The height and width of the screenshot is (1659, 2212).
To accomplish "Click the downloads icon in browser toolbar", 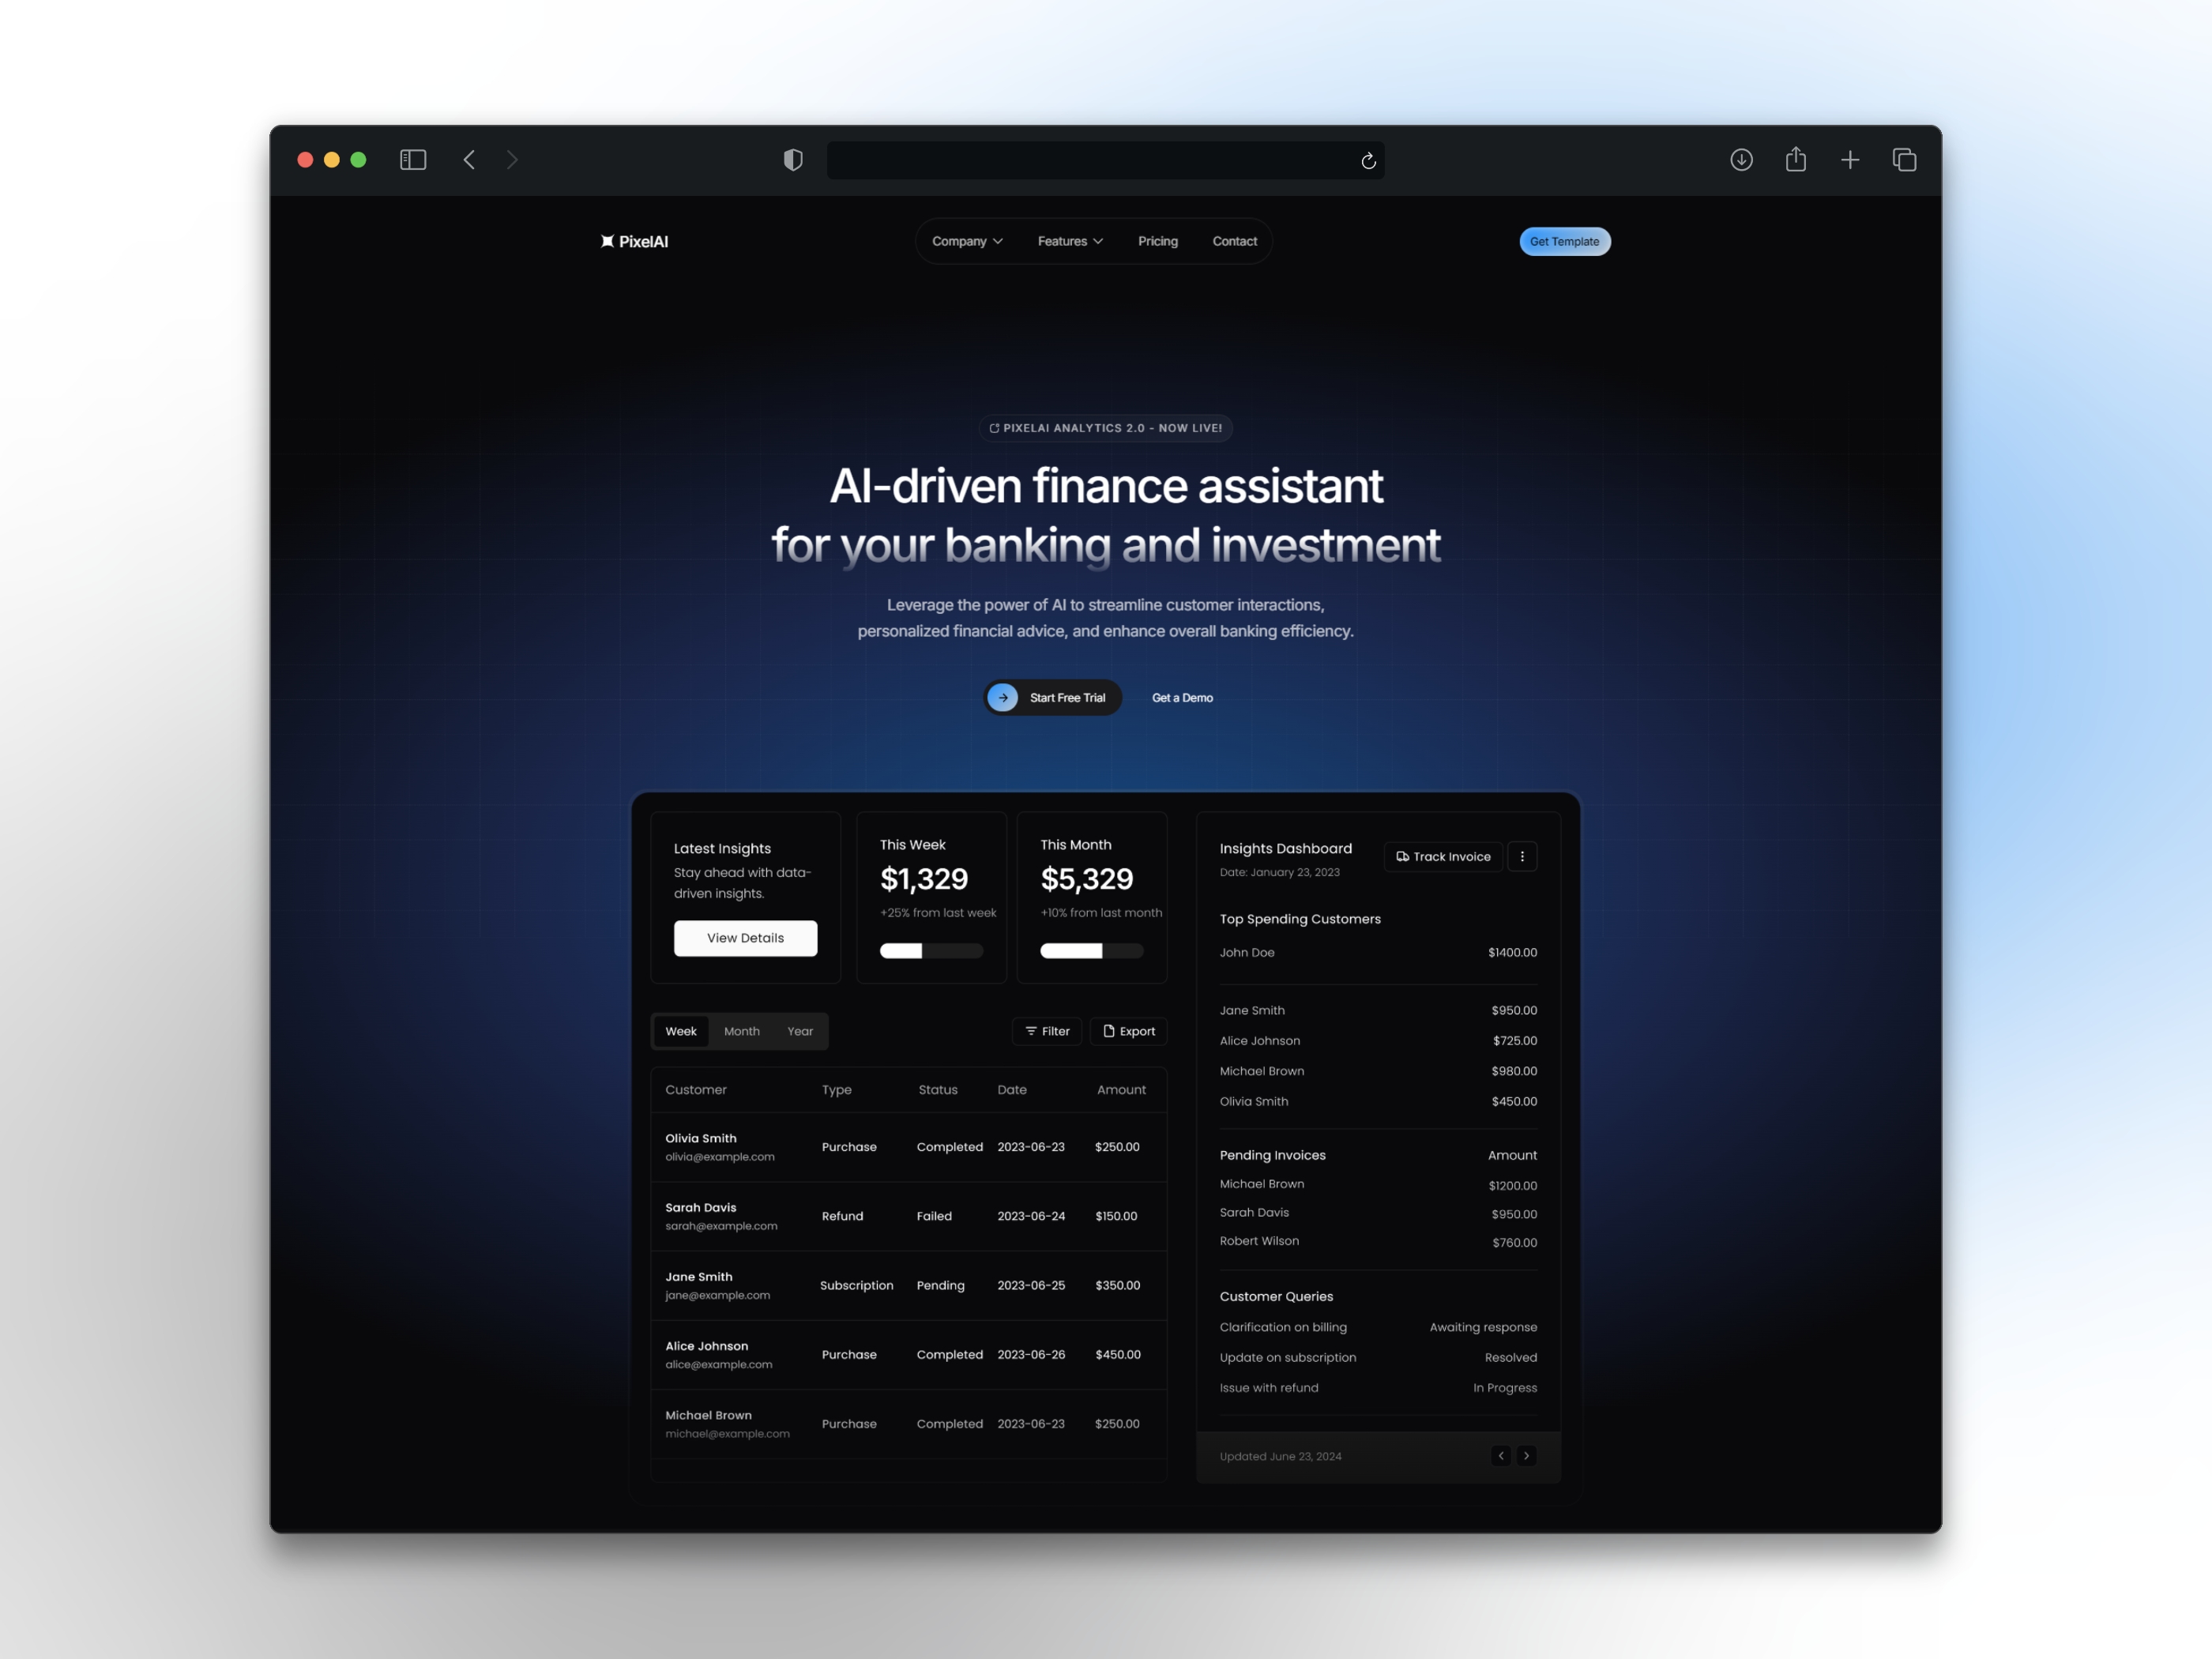I will coord(1740,157).
